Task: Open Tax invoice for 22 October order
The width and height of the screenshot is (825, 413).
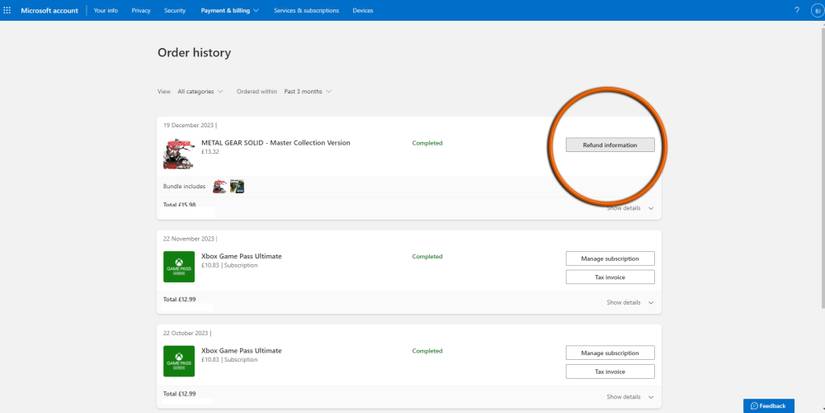Action: pos(610,371)
